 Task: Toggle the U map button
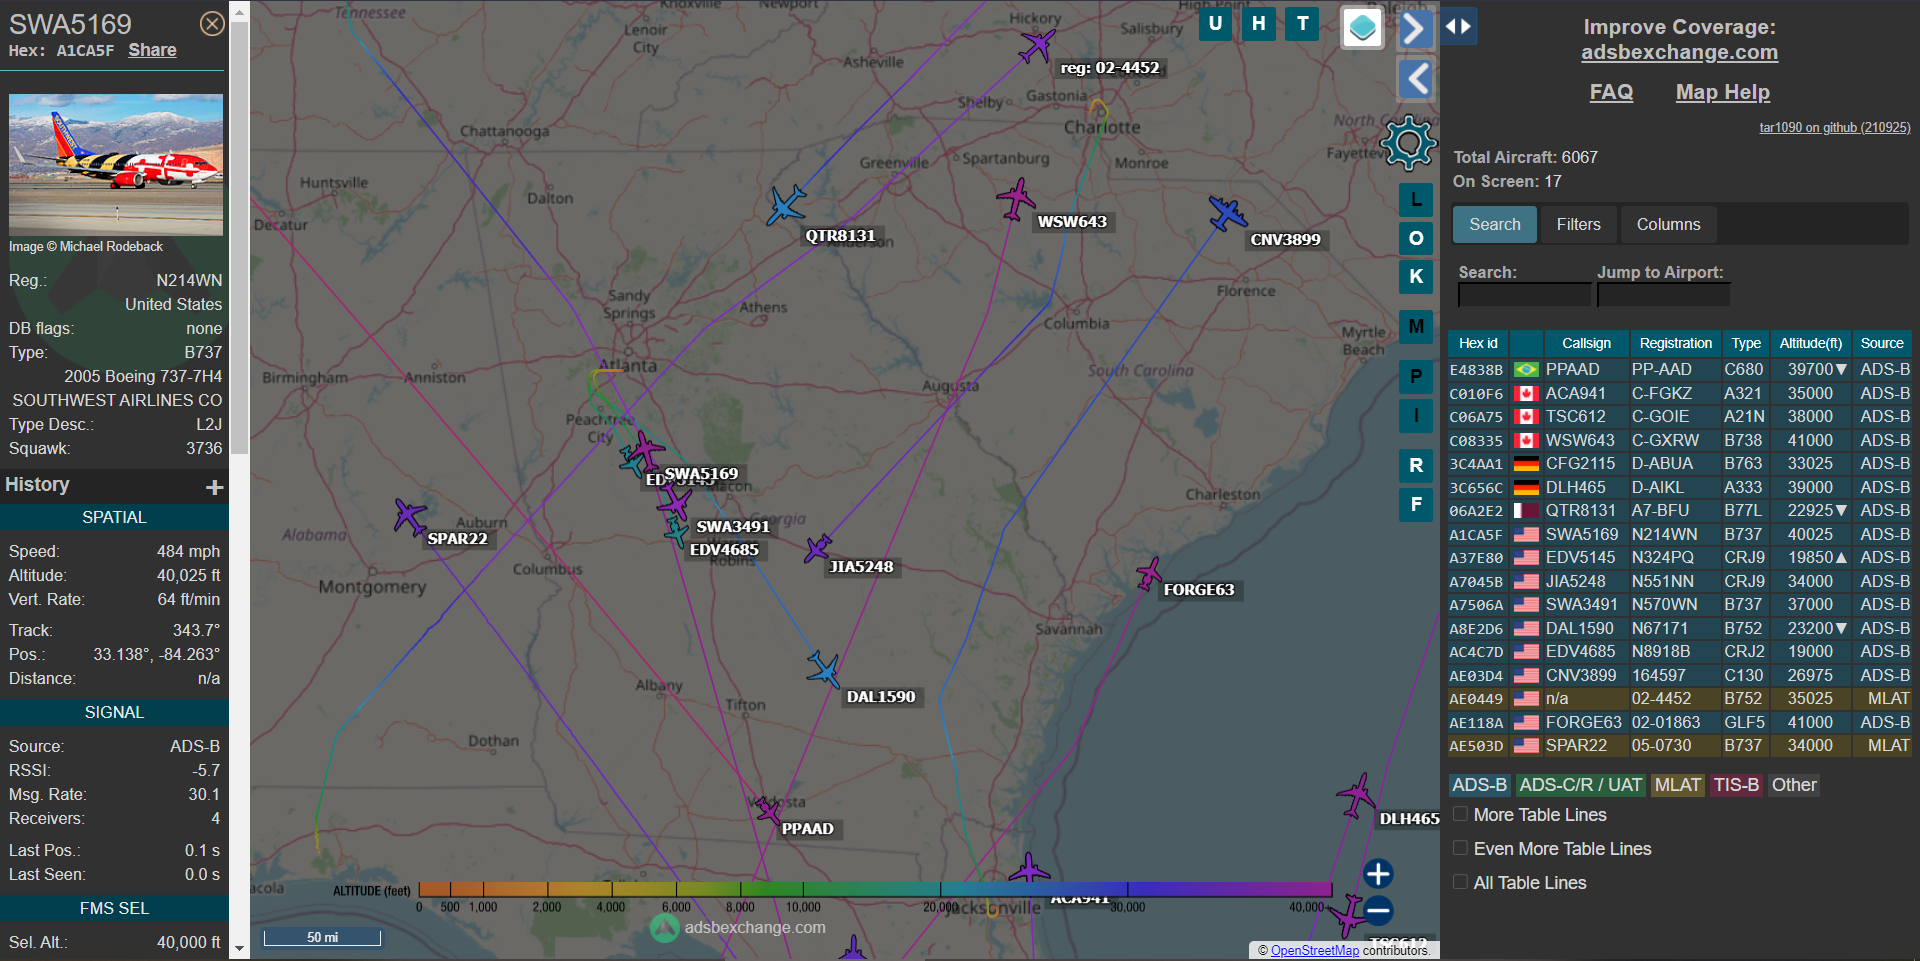click(x=1215, y=24)
